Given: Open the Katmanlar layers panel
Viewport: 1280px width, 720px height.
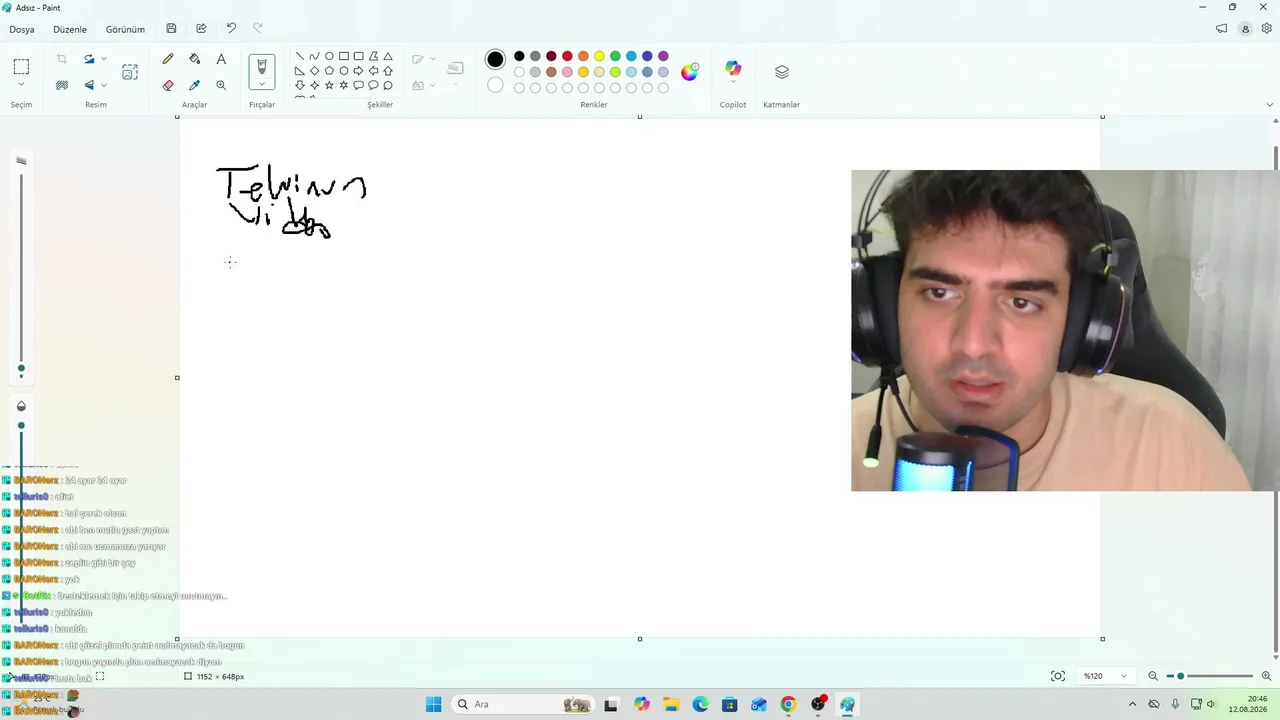Looking at the screenshot, I should [x=782, y=72].
